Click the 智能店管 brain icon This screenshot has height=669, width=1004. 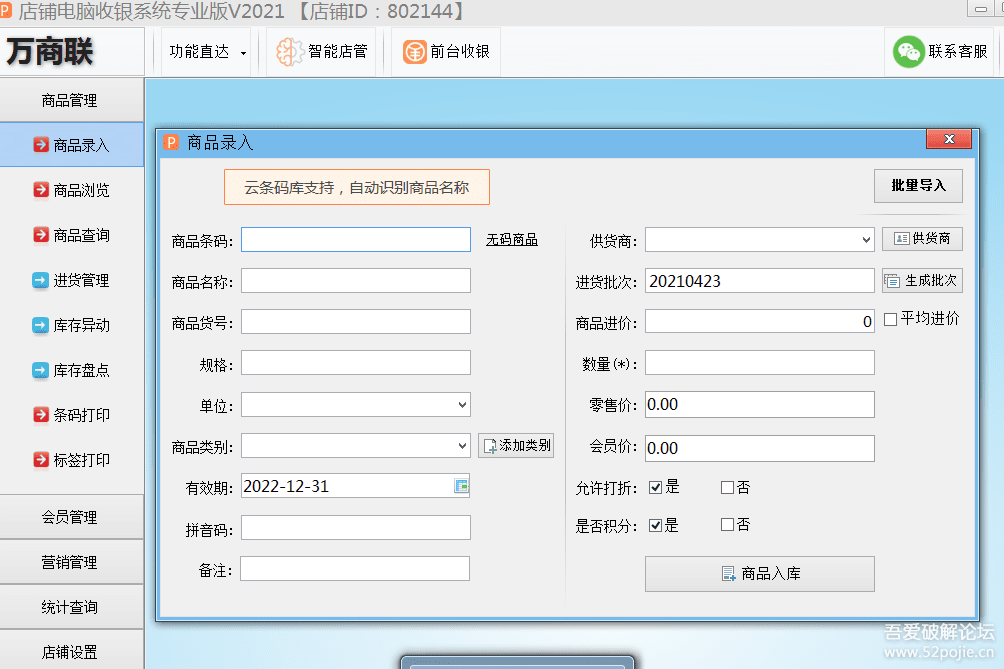click(290, 52)
